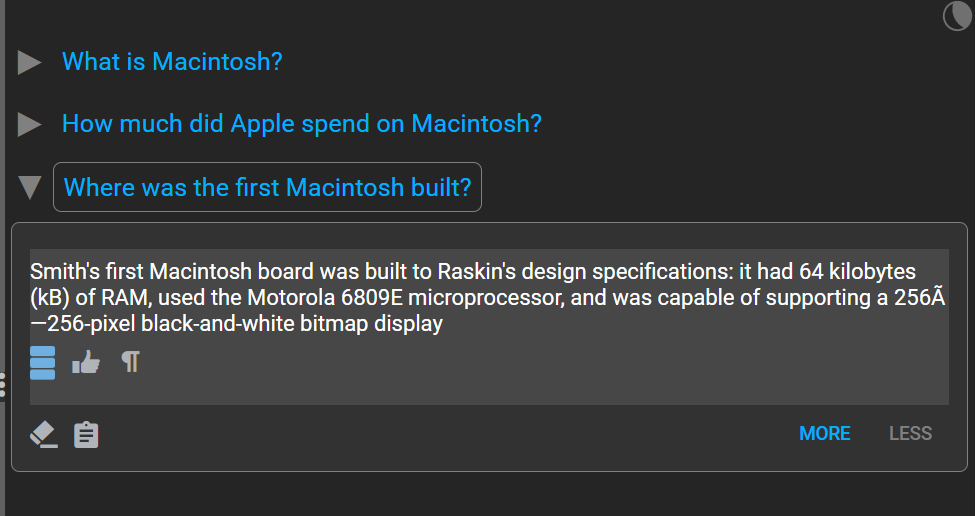The image size is (975, 516).
Task: Copy the answer with the clipboard icon
Action: pyautogui.click(x=86, y=435)
